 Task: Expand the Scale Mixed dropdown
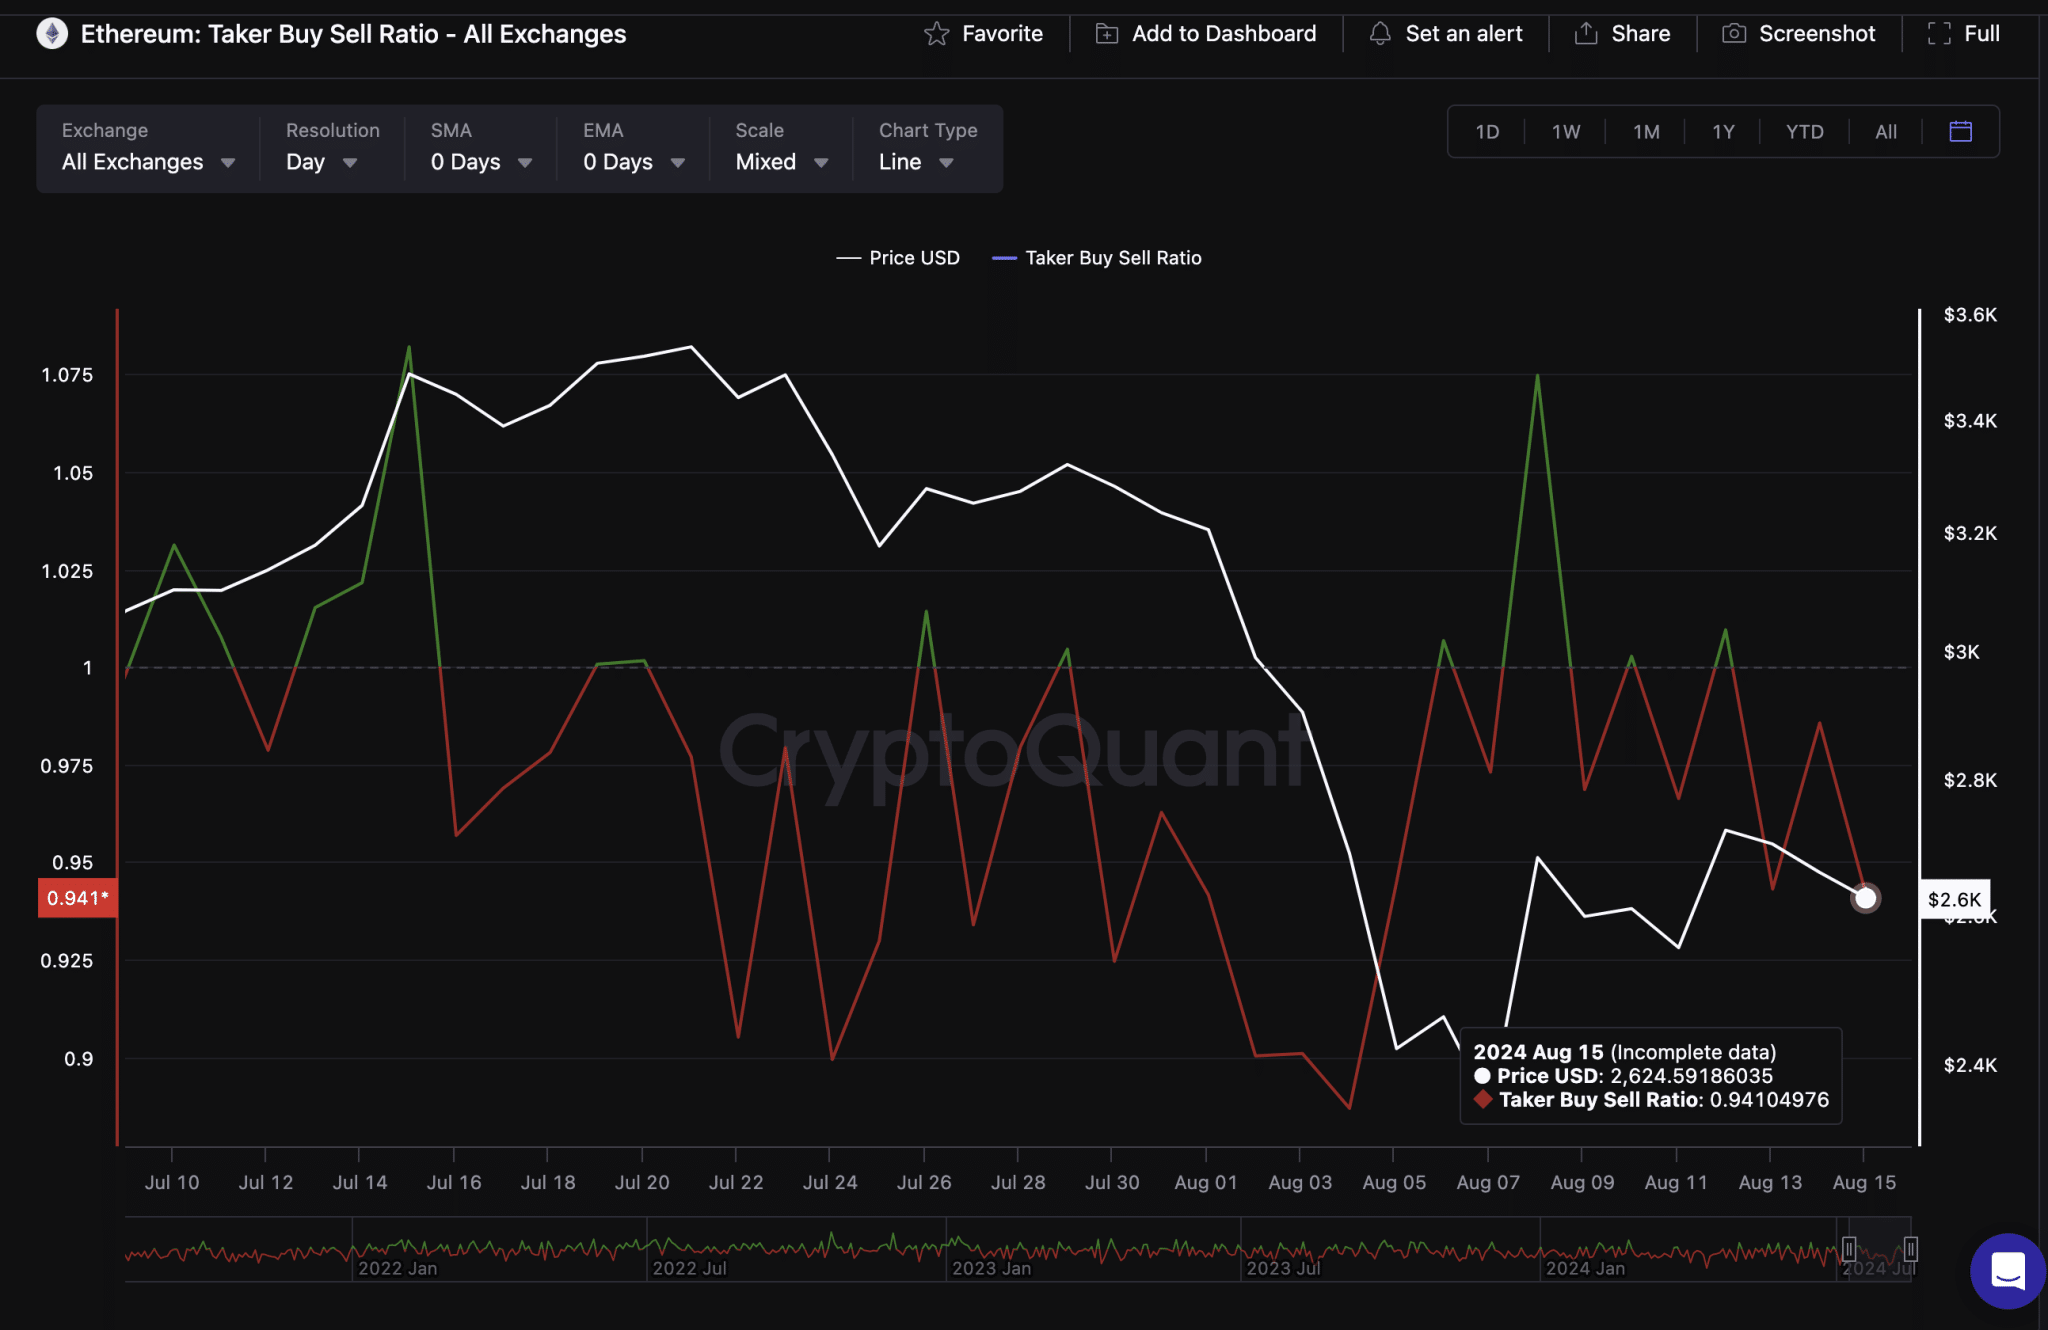point(781,161)
